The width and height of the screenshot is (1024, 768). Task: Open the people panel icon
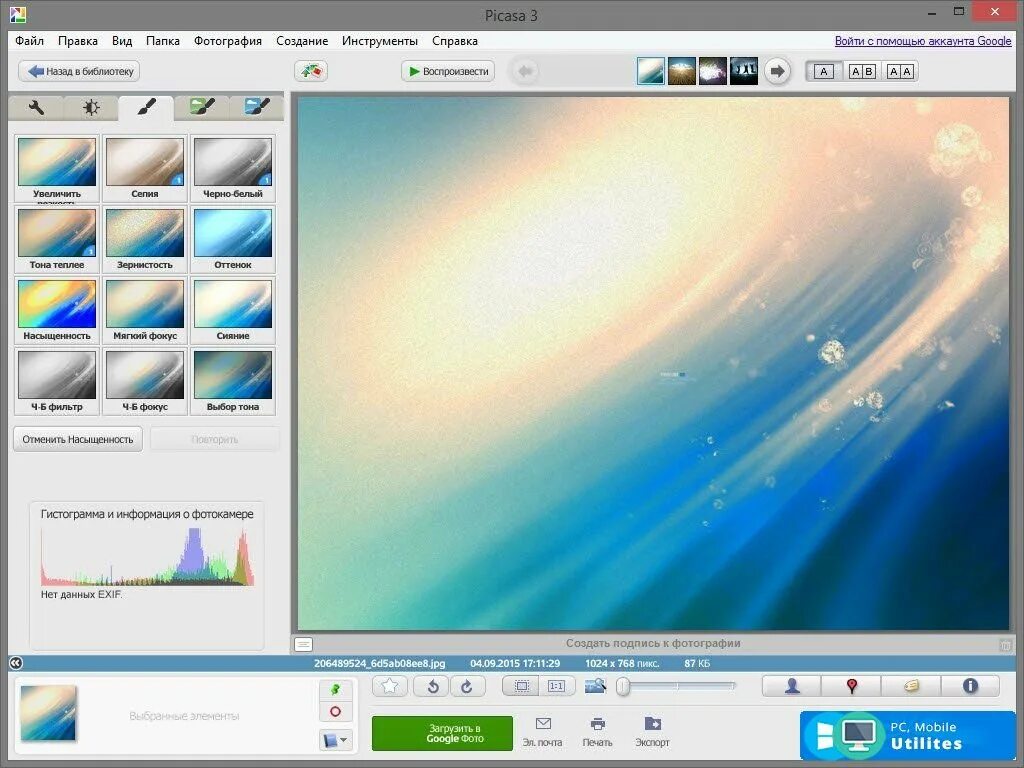[x=792, y=686]
